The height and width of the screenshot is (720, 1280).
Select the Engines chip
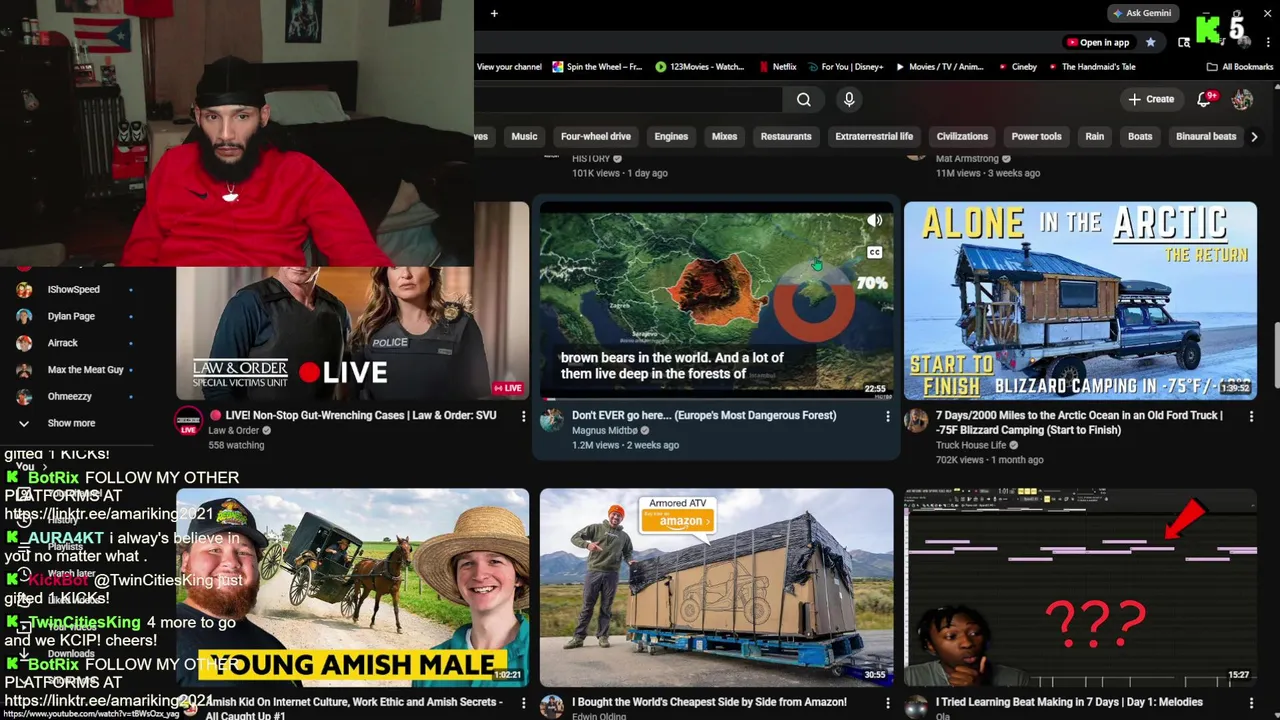[671, 136]
